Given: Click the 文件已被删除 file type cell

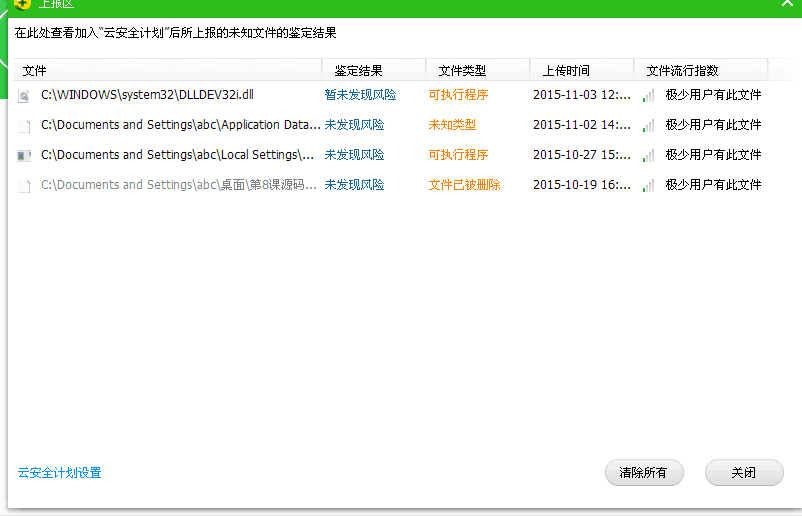Looking at the screenshot, I should 464,185.
